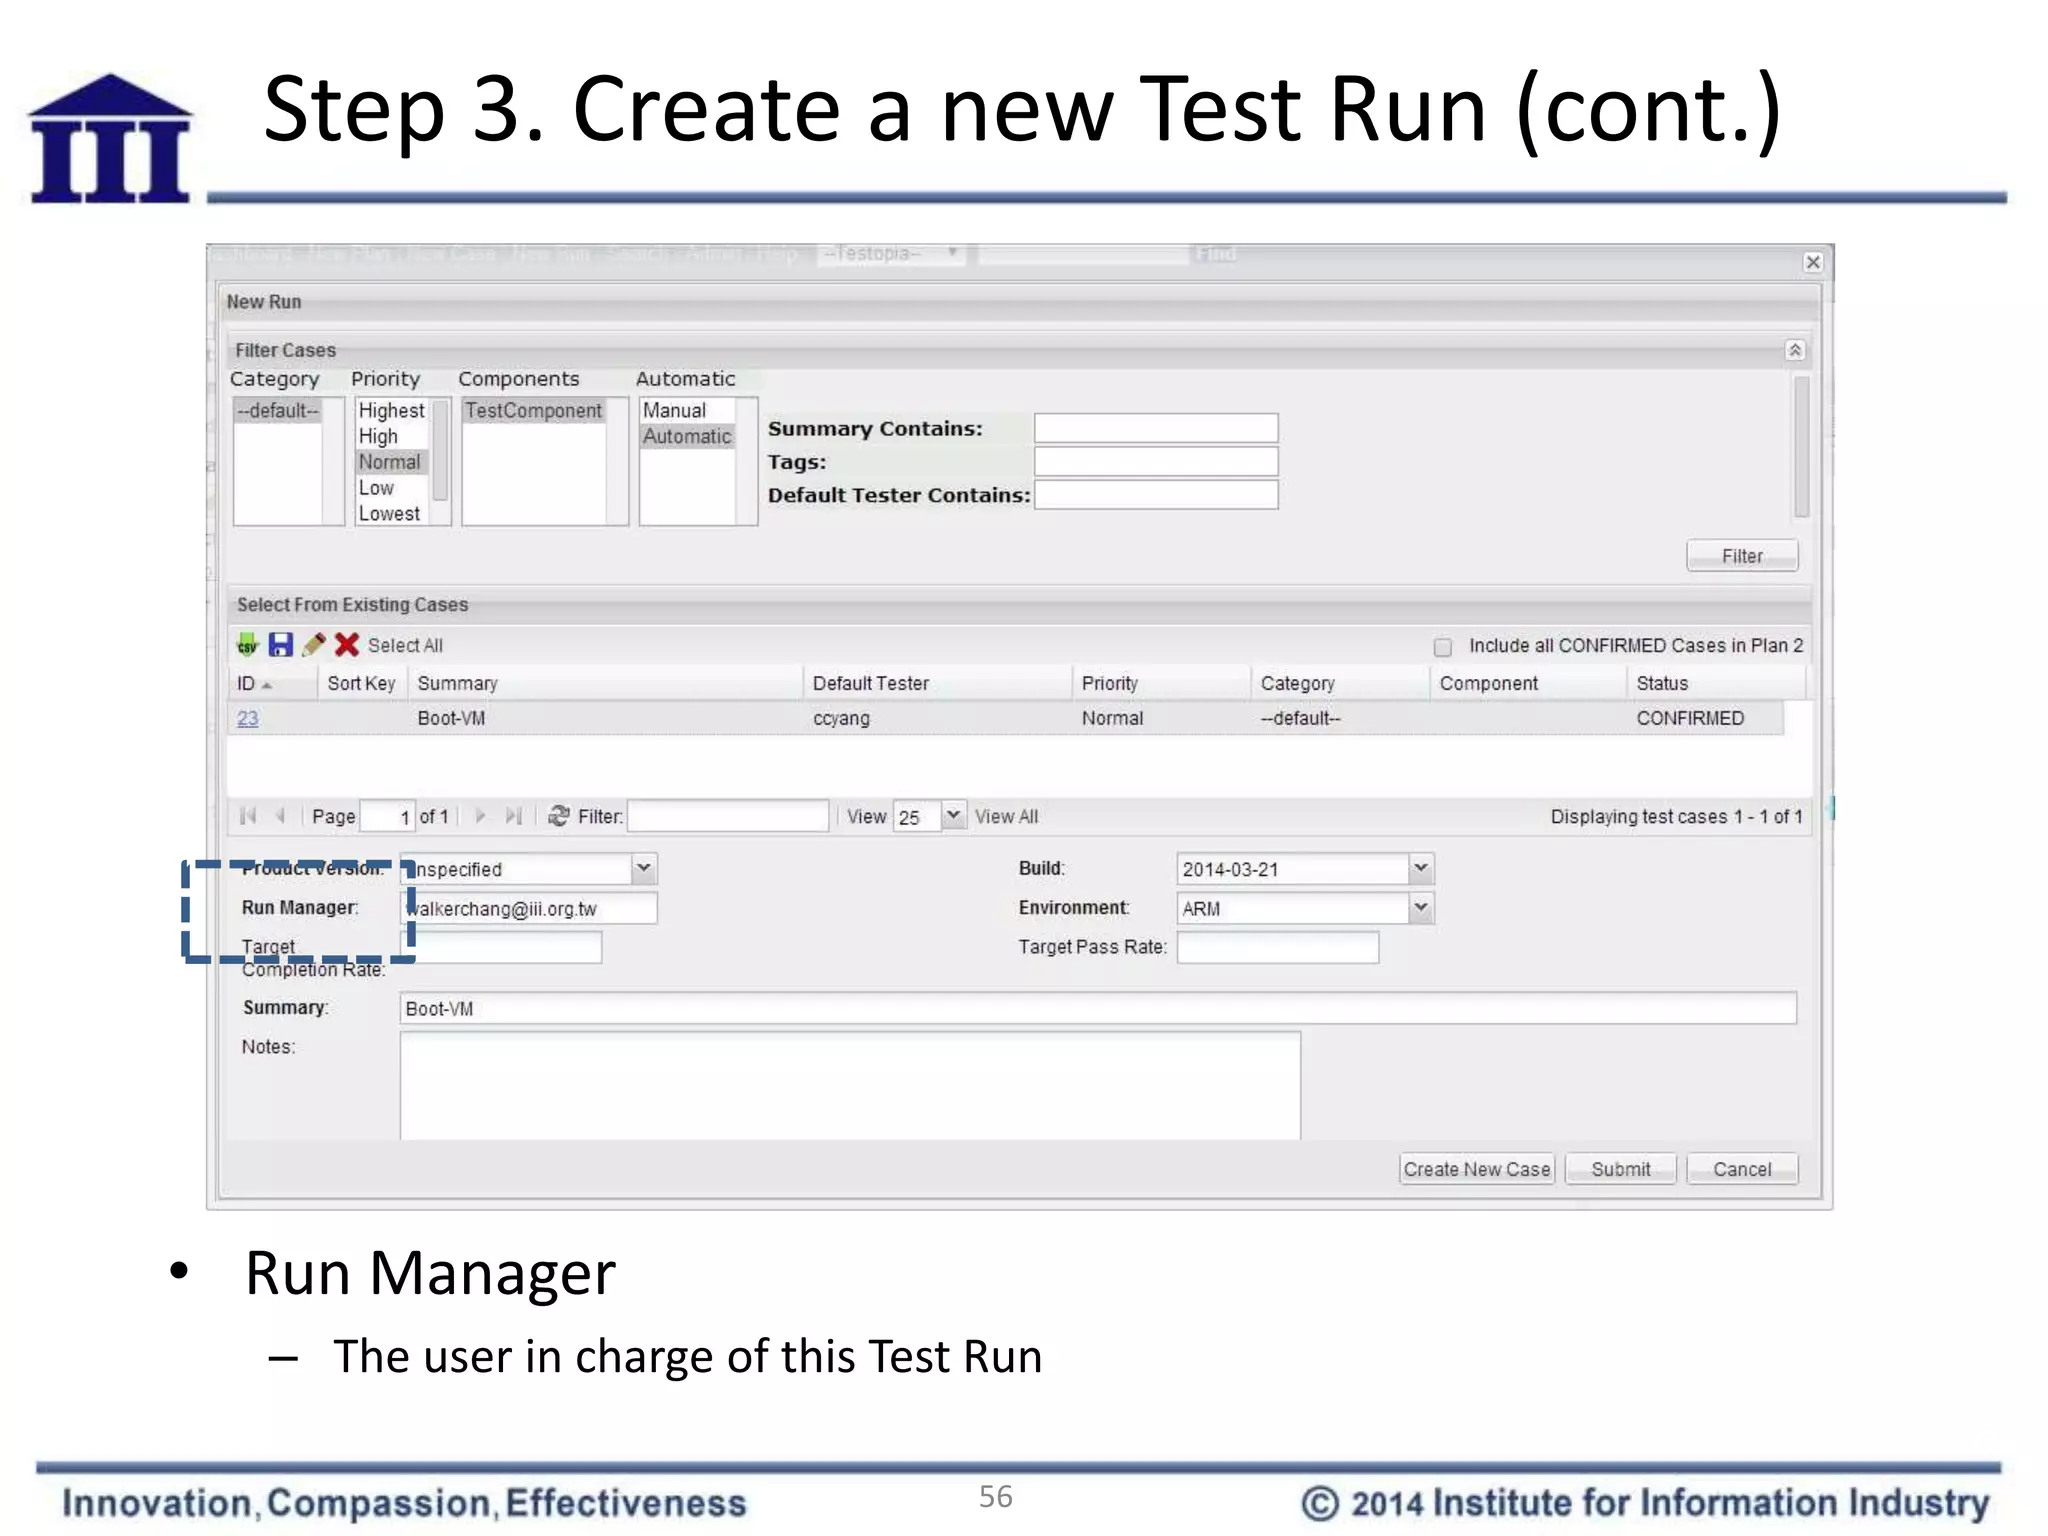Screen dimensions: 2048x1536
Task: Click the CSV export icon
Action: tap(247, 645)
